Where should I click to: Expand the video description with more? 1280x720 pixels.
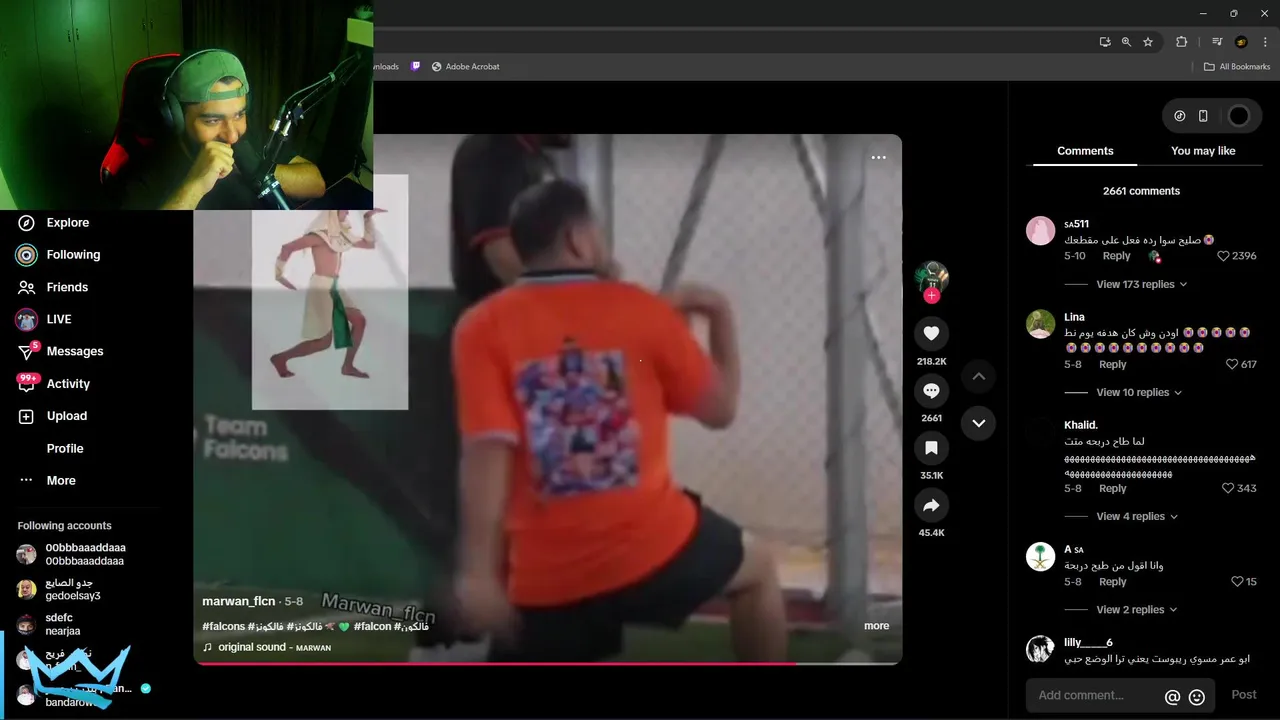click(876, 626)
